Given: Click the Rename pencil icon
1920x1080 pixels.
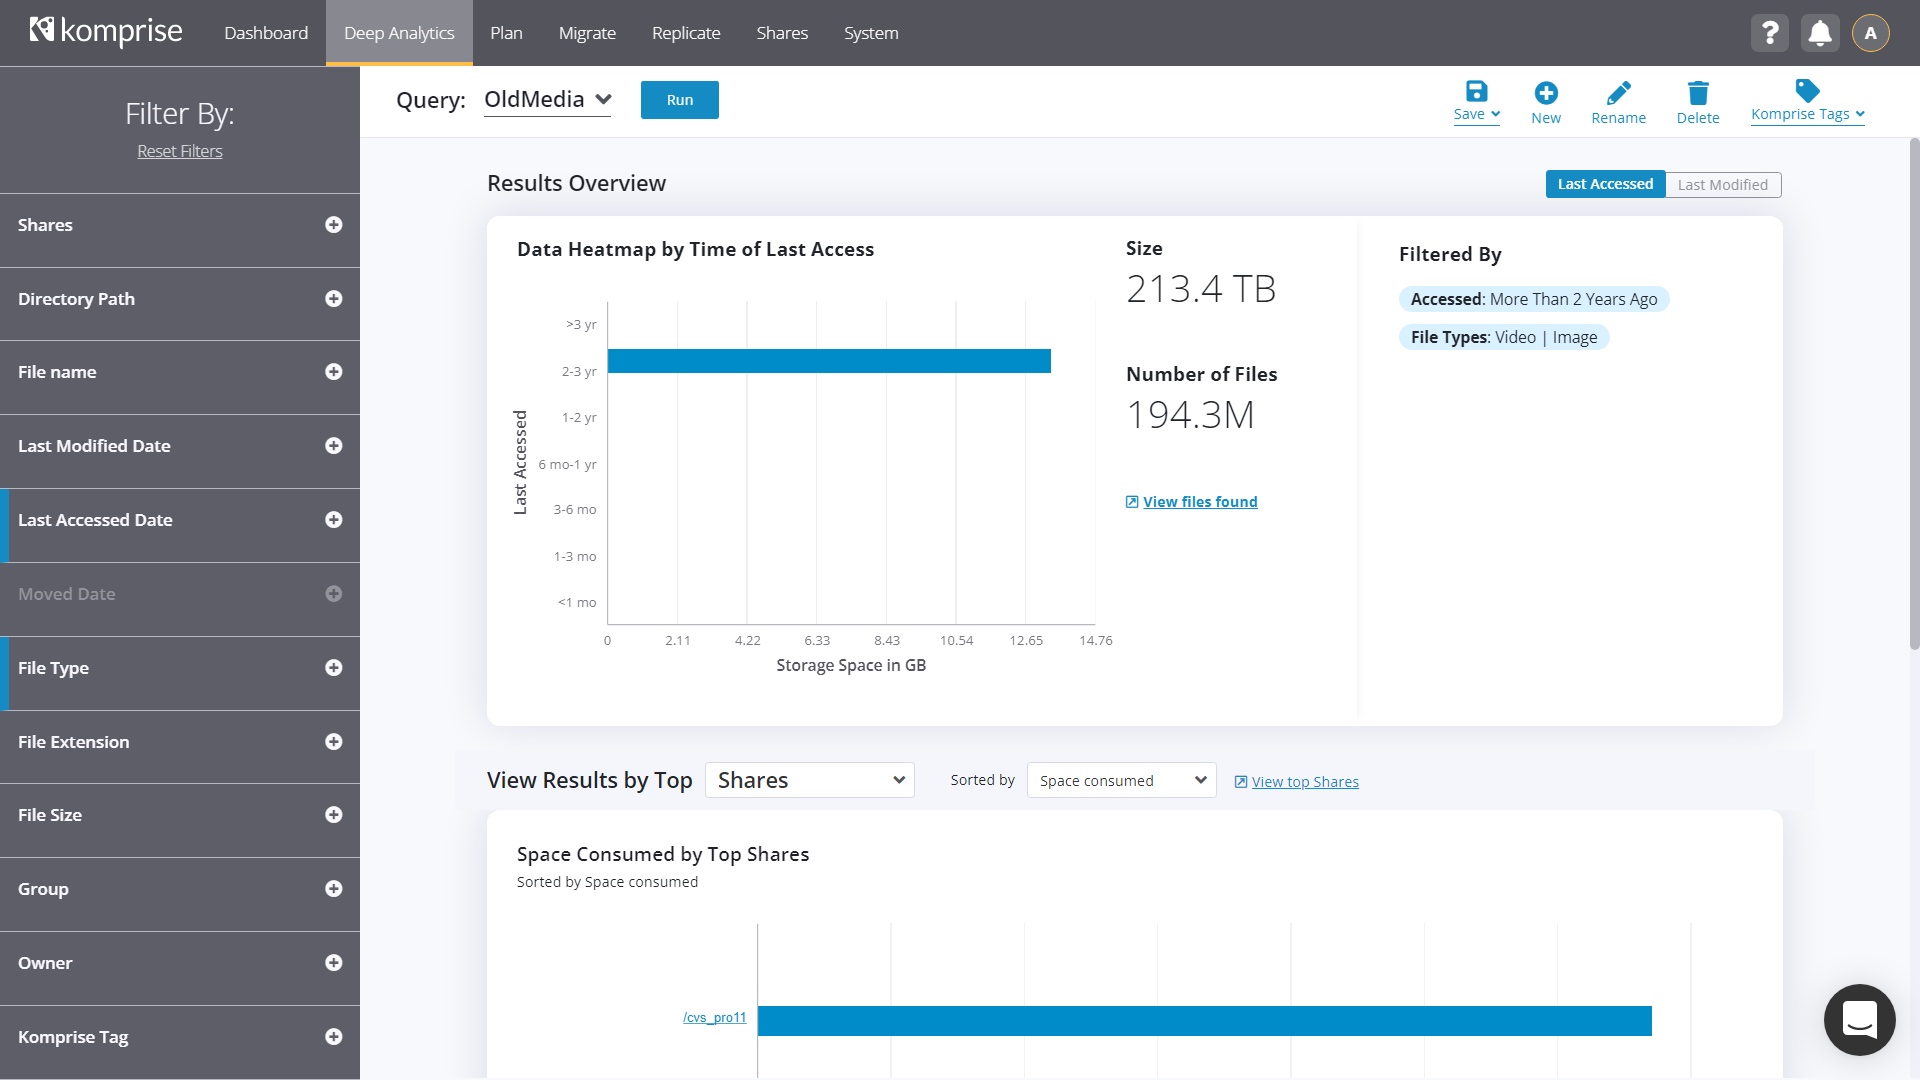Looking at the screenshot, I should (1618, 93).
